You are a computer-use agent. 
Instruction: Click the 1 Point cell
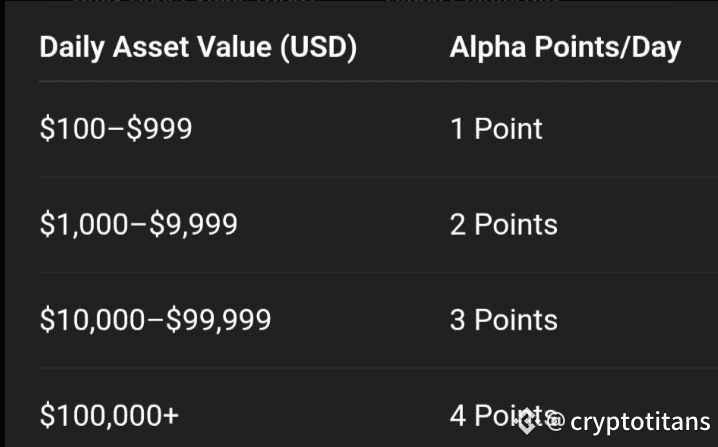pyautogui.click(x=496, y=129)
